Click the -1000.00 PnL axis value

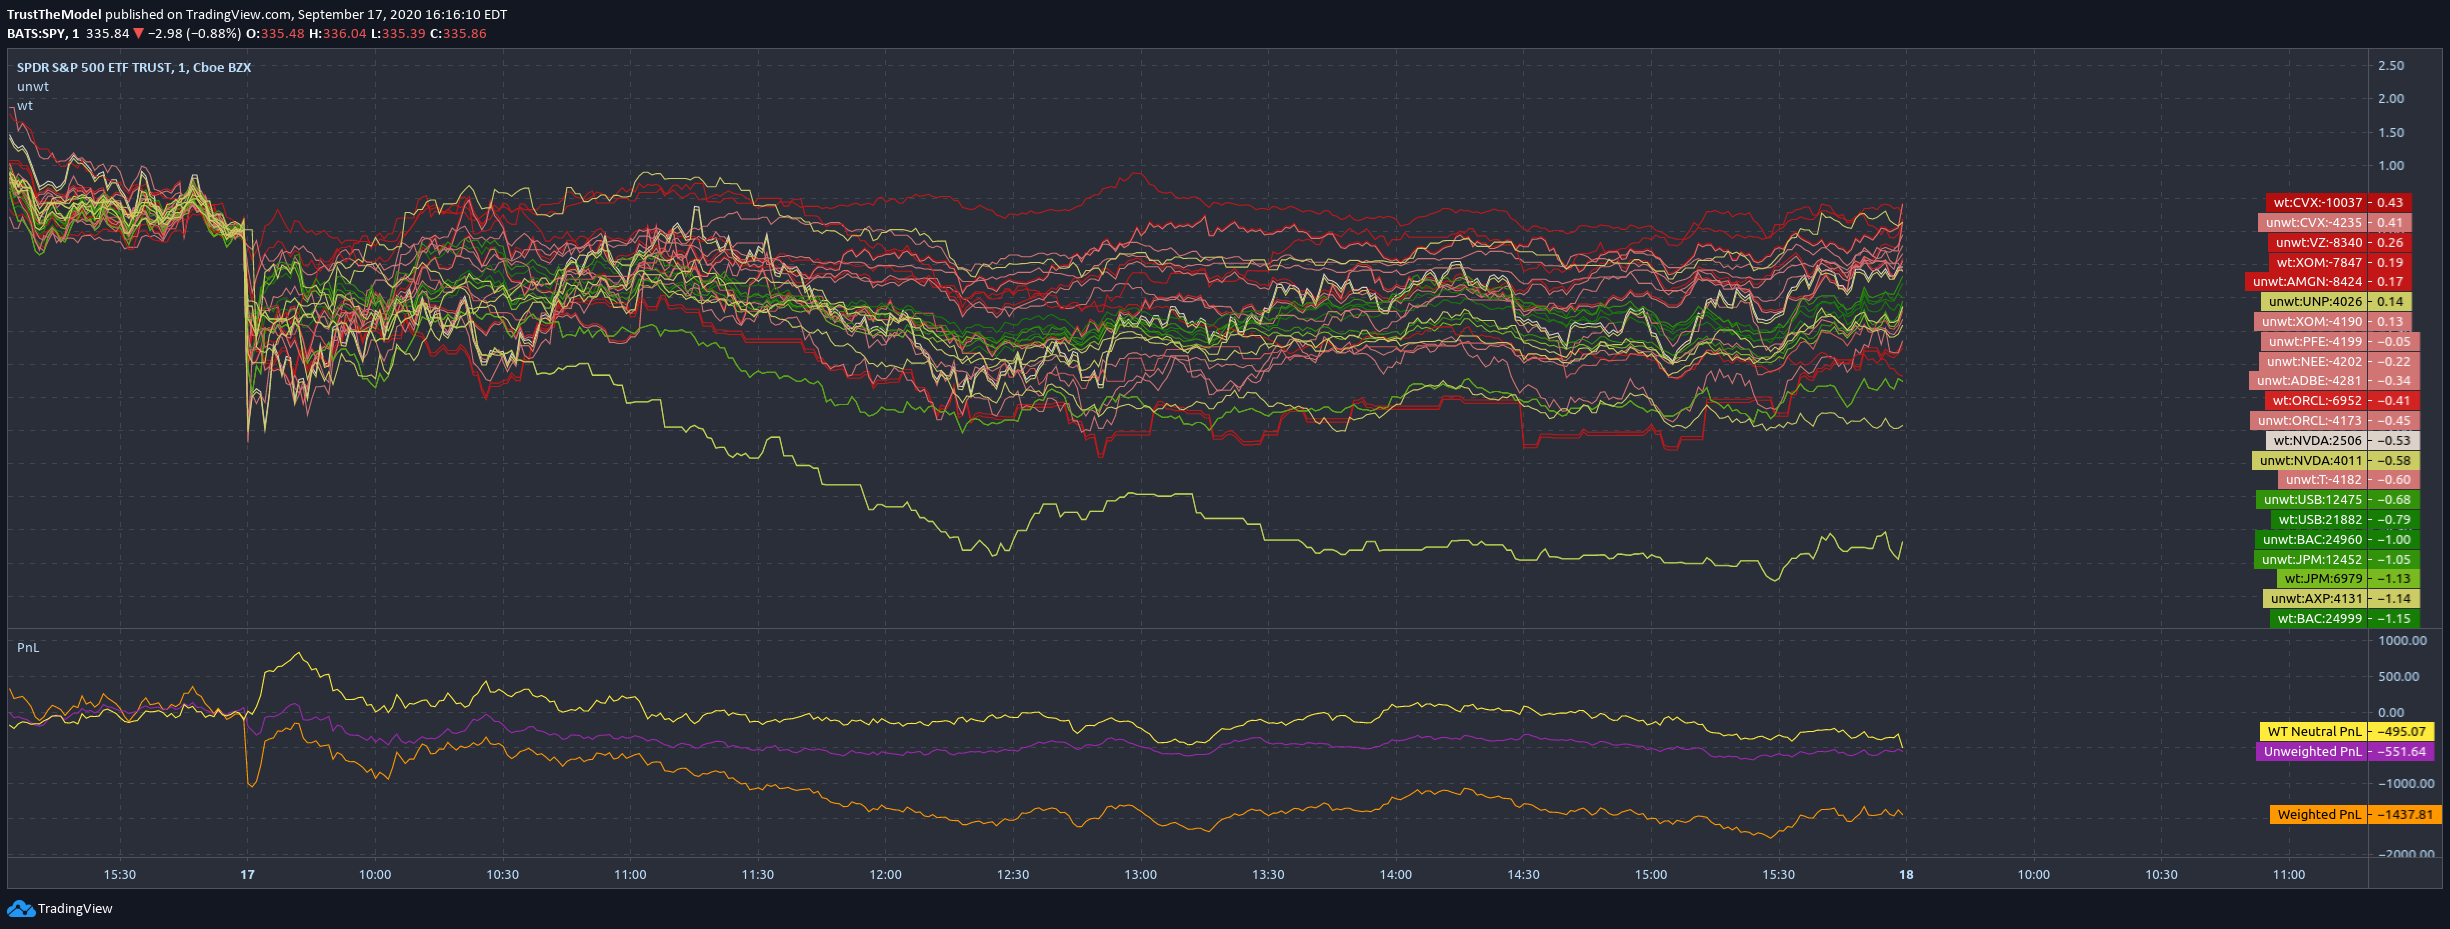coord(2405,783)
